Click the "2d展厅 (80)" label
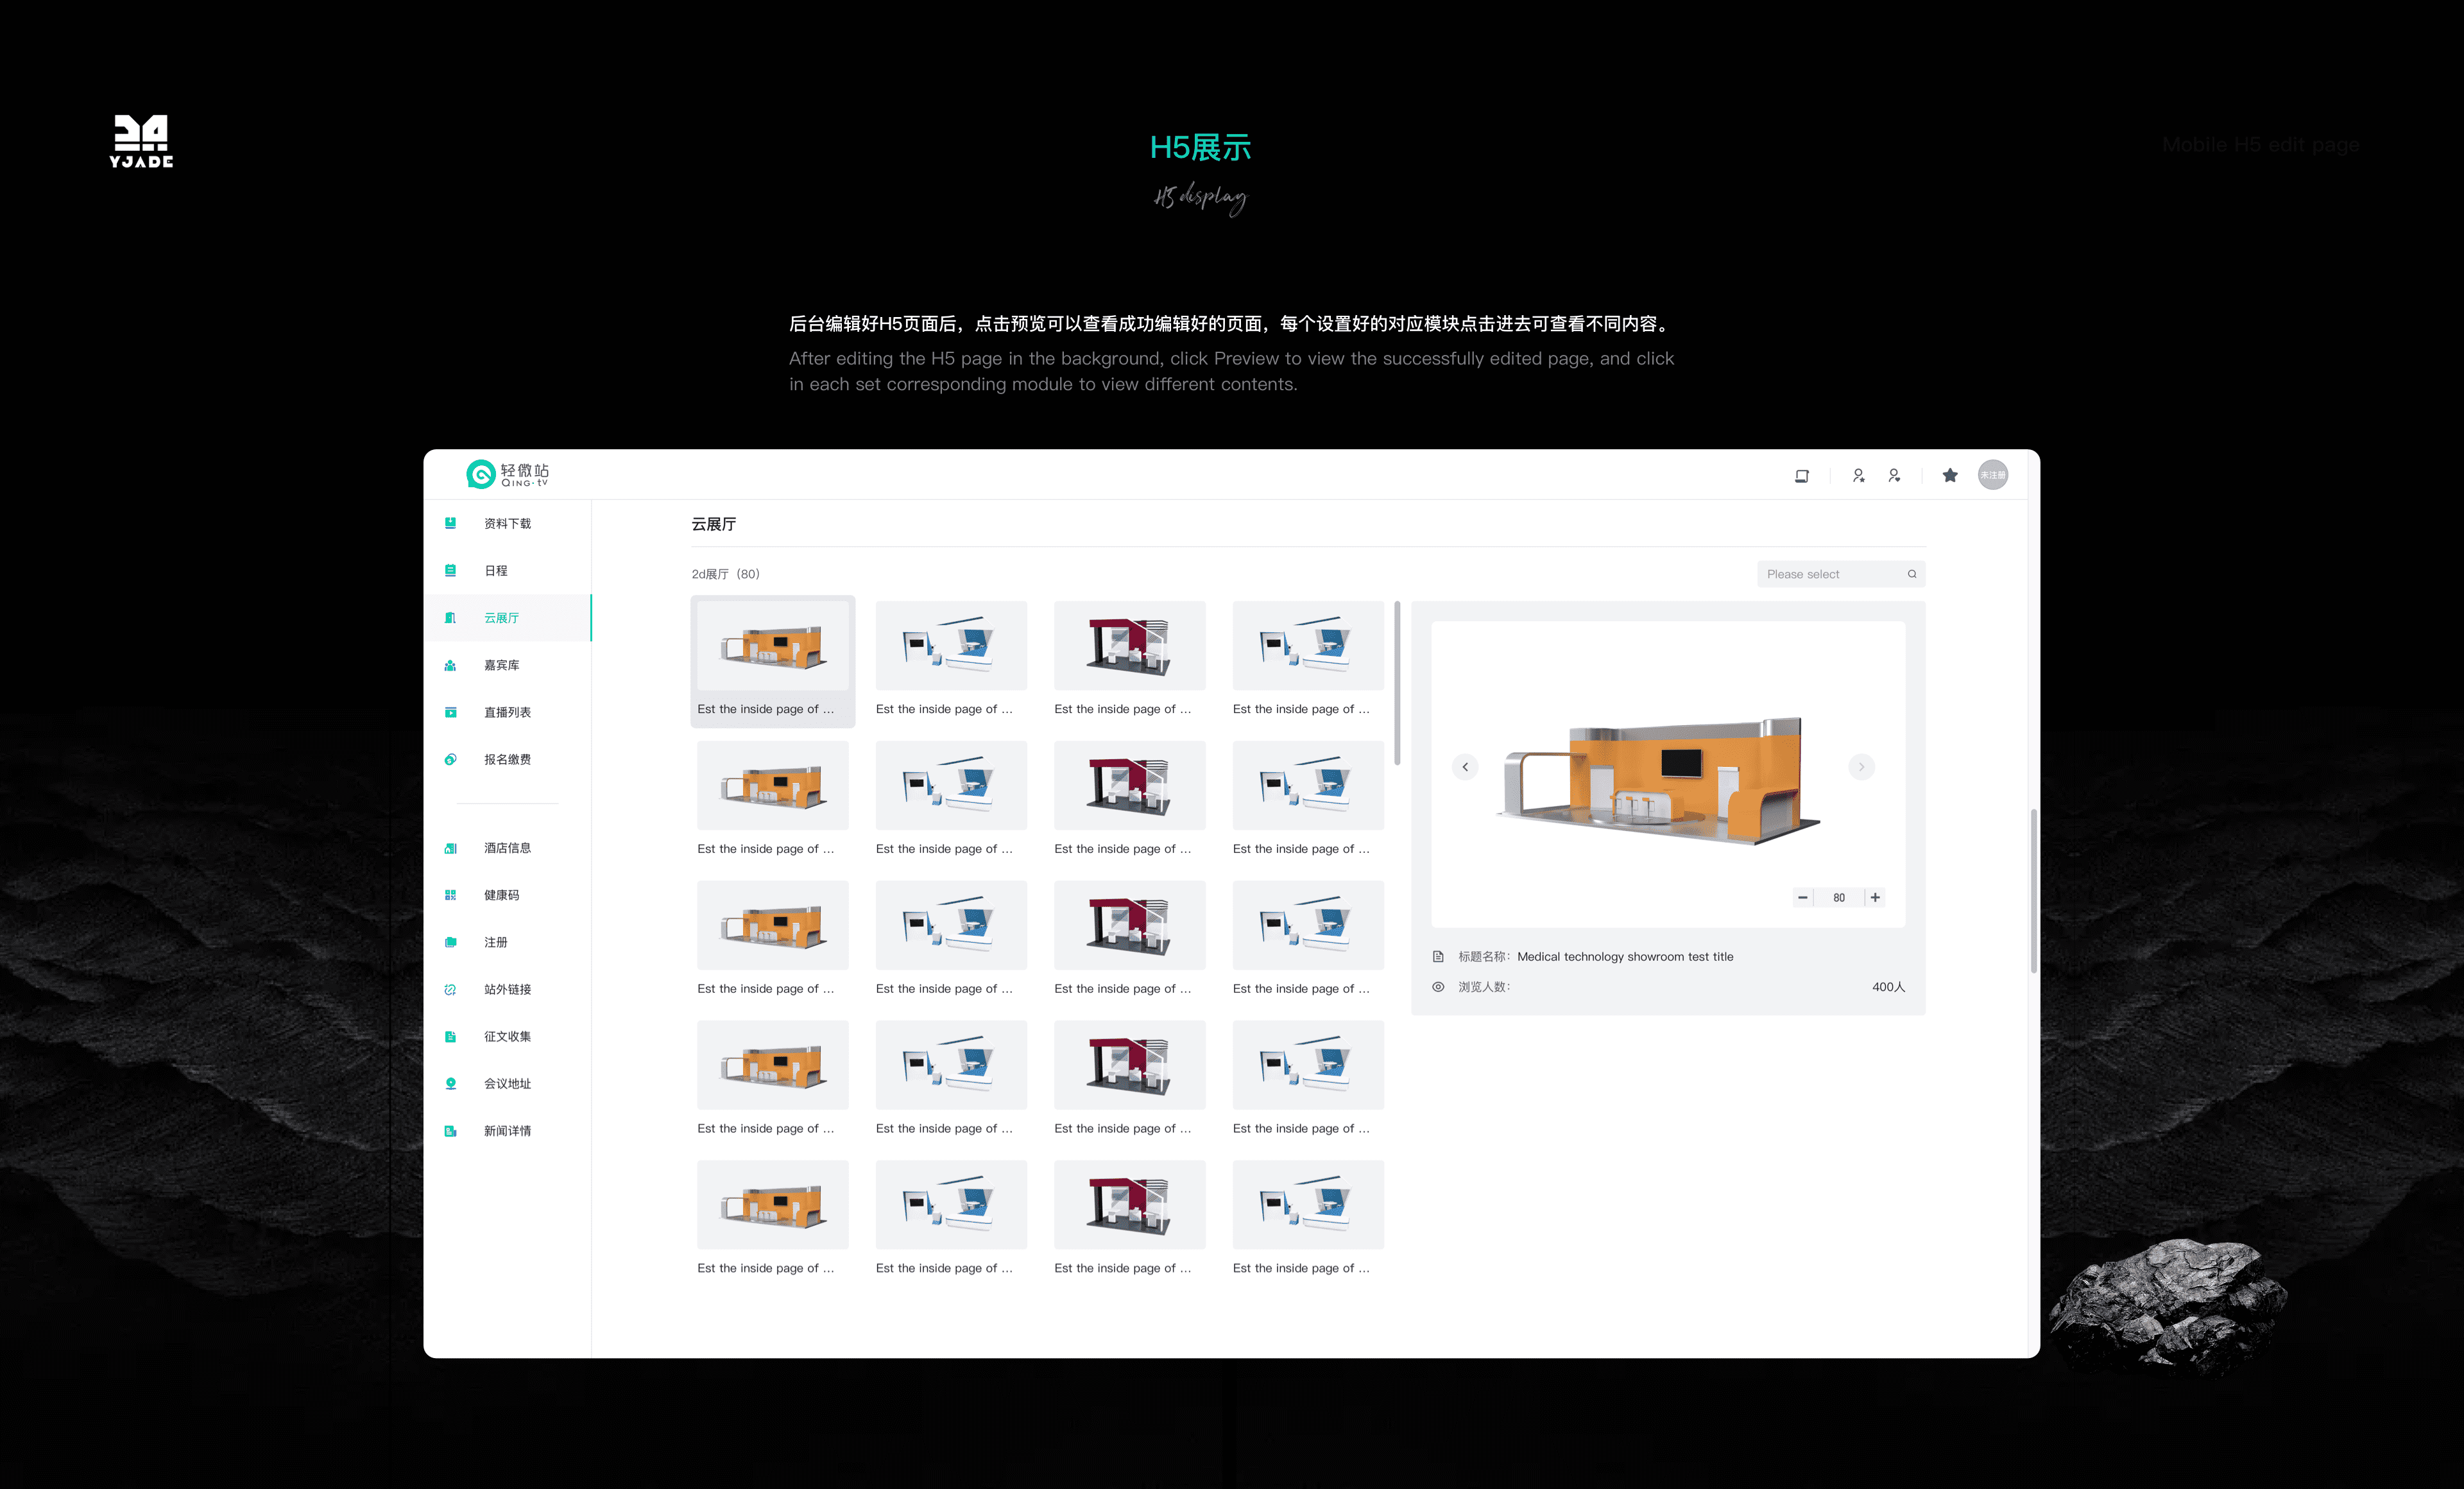Viewport: 2464px width, 1489px height. 726,574
